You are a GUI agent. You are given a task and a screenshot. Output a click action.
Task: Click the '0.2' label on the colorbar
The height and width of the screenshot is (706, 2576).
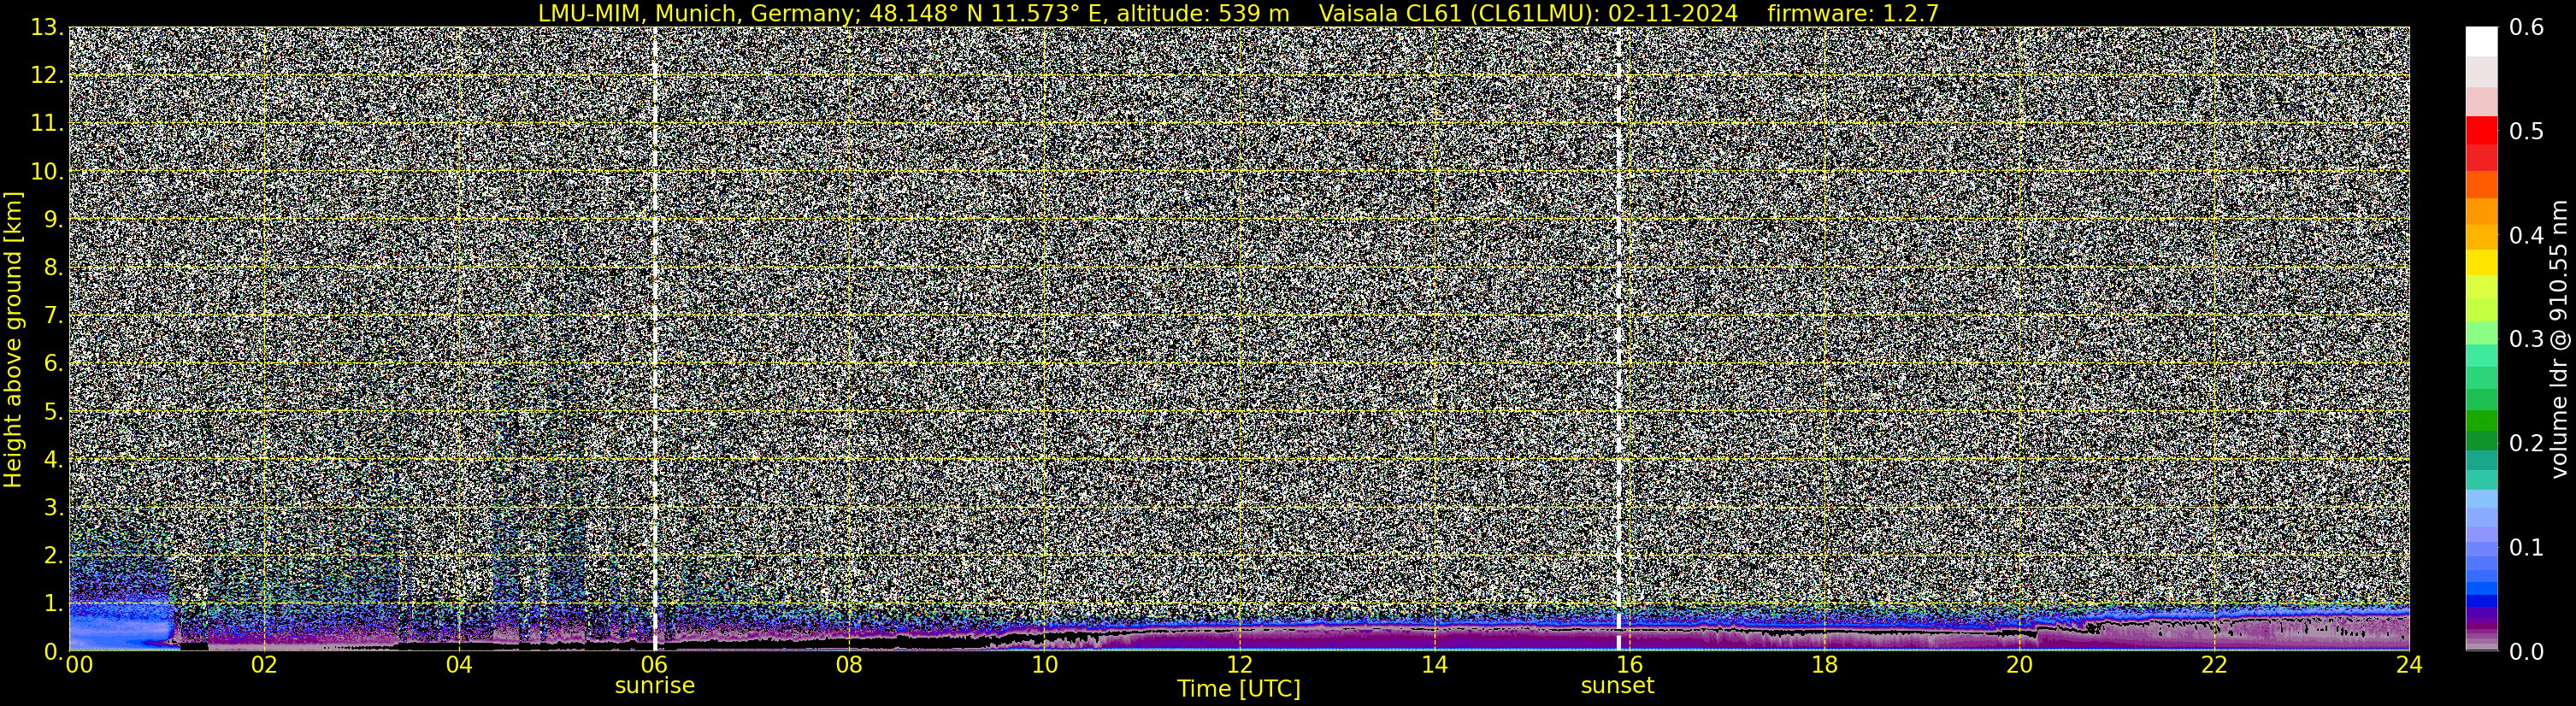[x=2527, y=444]
